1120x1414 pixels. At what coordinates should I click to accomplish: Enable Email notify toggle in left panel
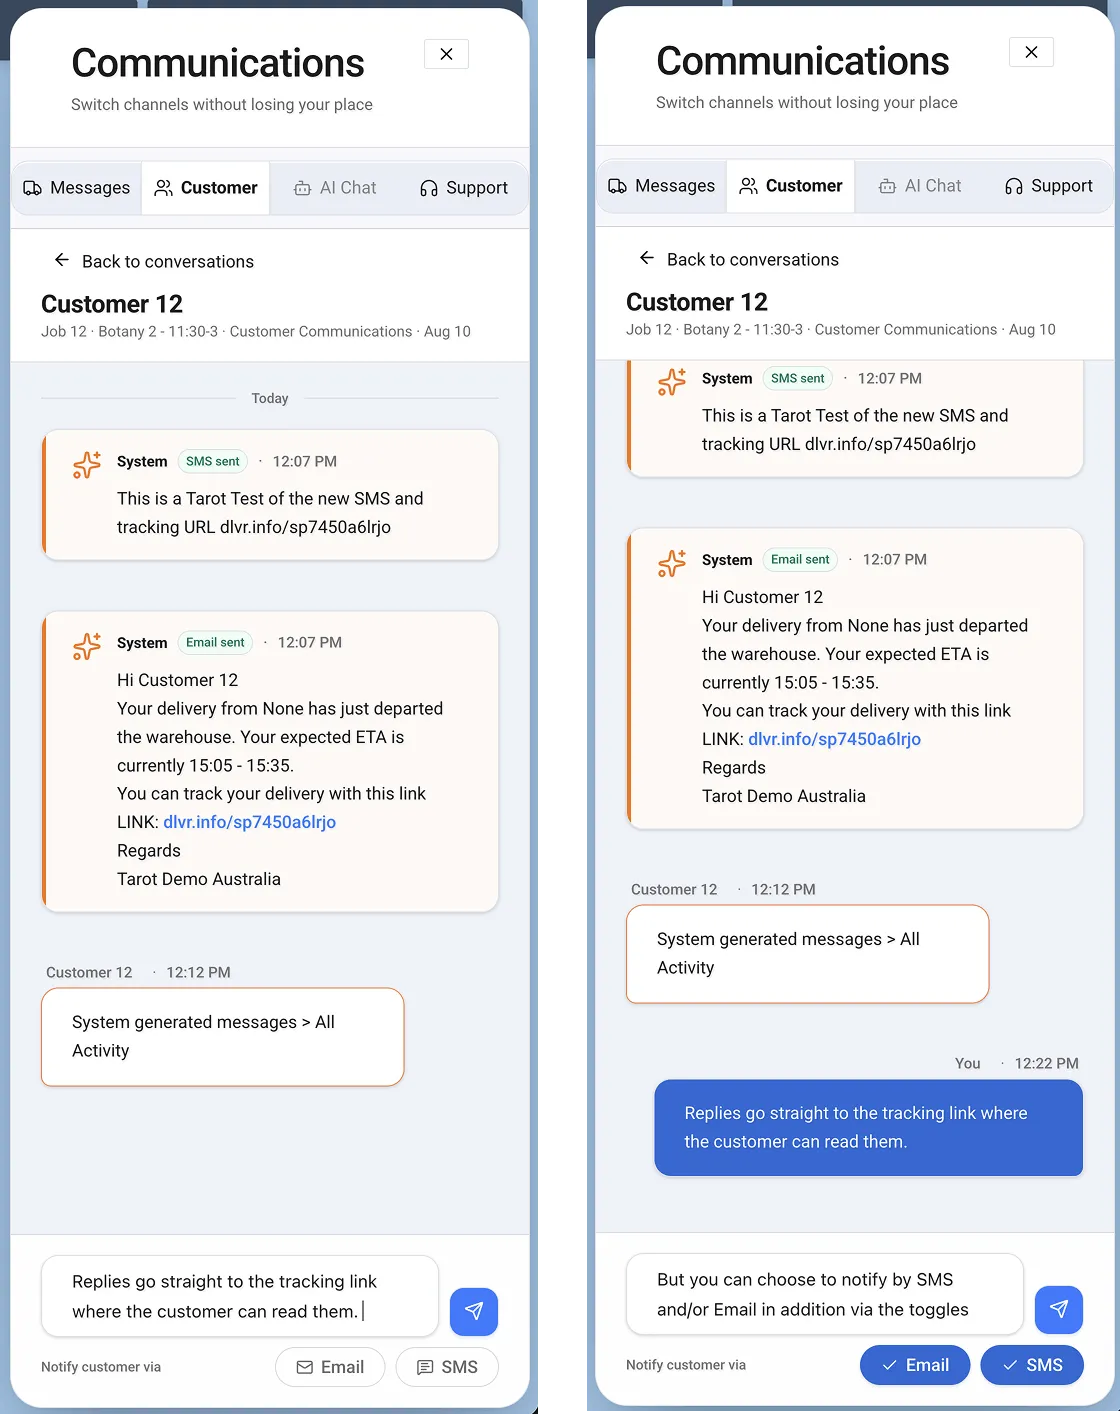tap(330, 1367)
